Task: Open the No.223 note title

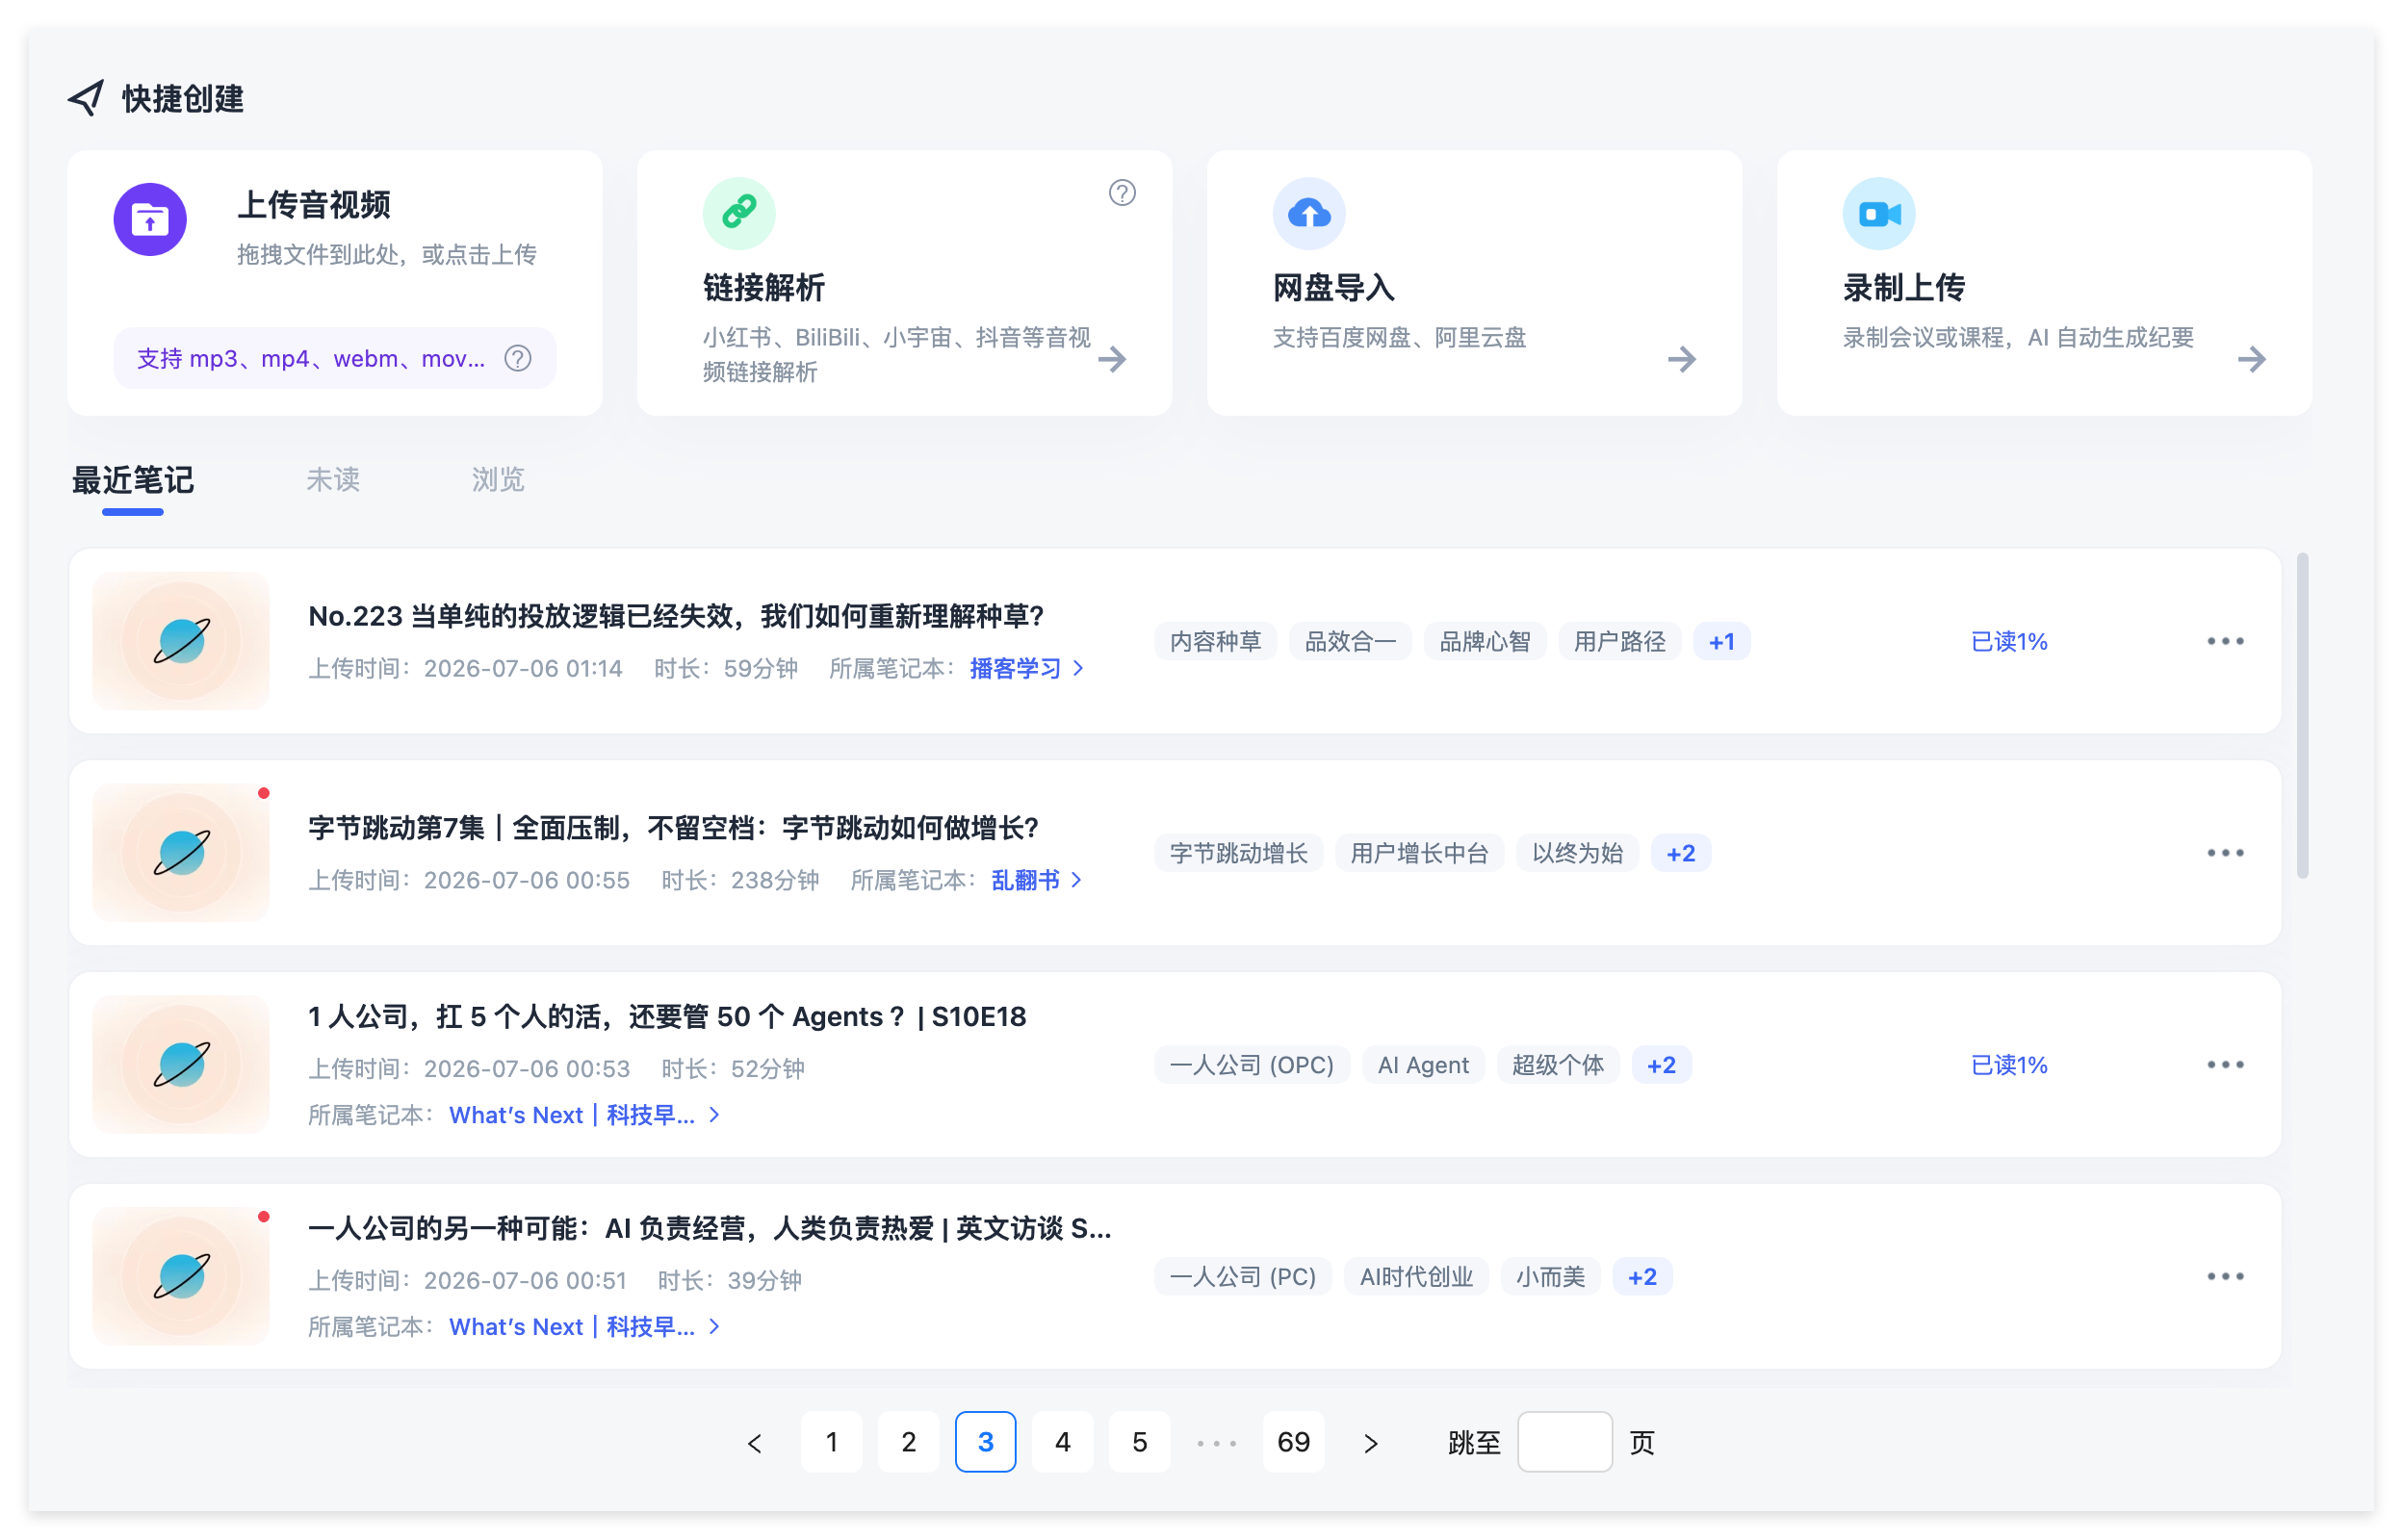Action: 676,616
